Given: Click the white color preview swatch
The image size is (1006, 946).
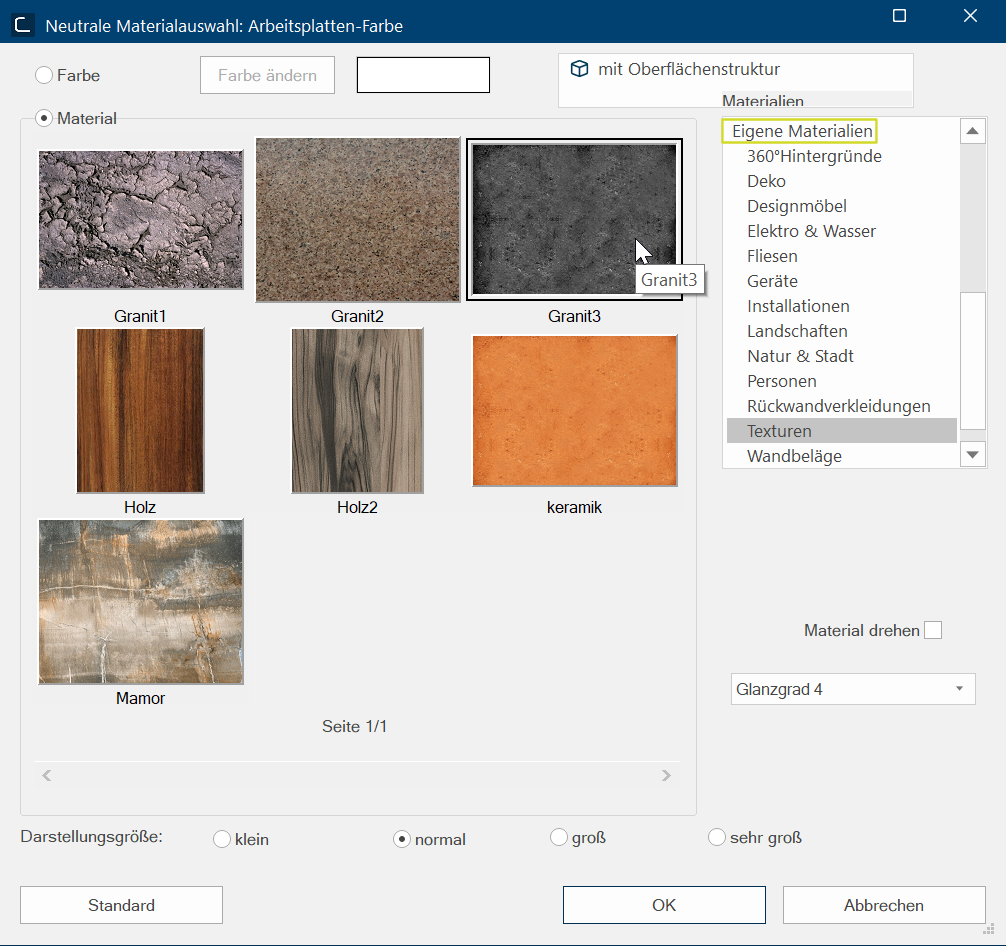Looking at the screenshot, I should (x=423, y=75).
